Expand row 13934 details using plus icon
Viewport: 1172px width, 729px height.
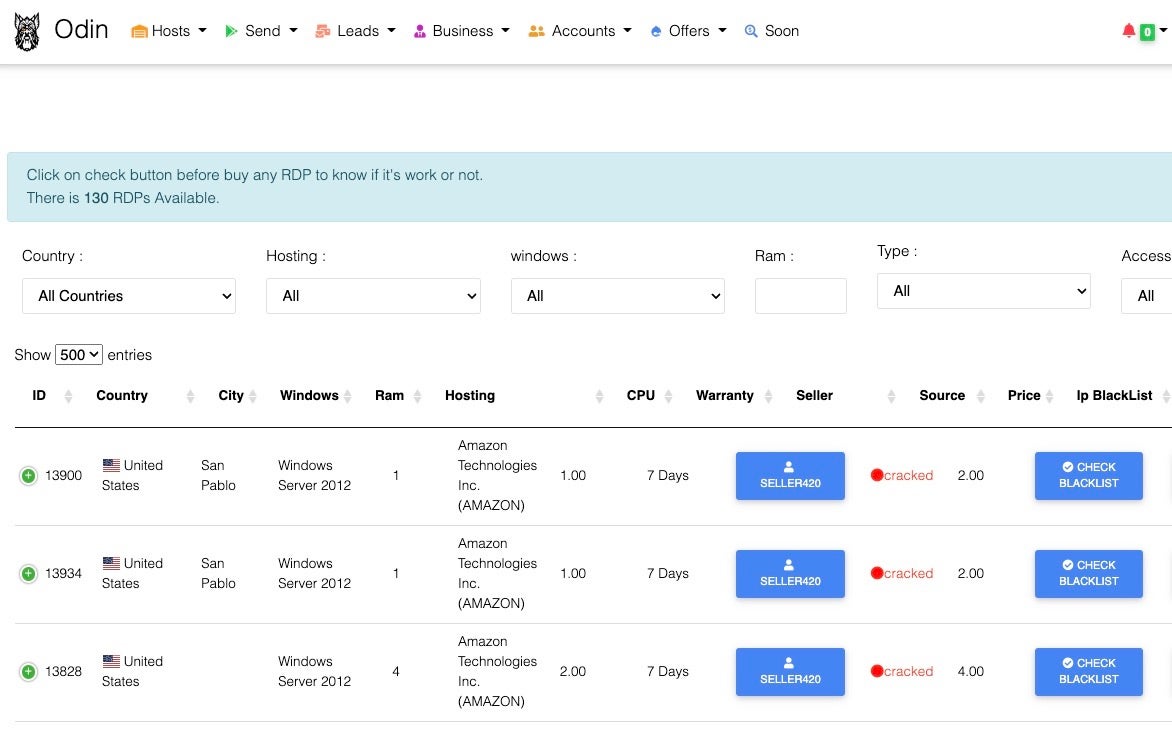pyautogui.click(x=29, y=574)
